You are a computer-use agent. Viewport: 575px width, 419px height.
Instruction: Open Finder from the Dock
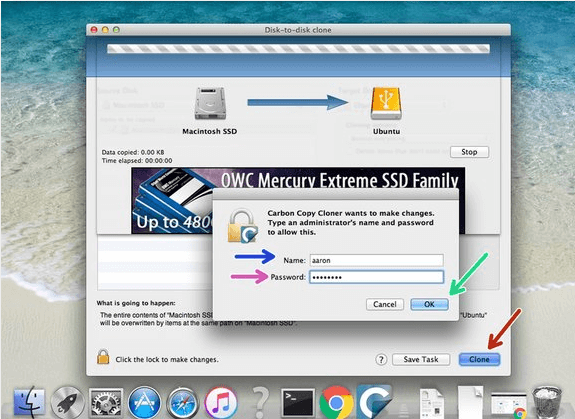click(x=29, y=402)
